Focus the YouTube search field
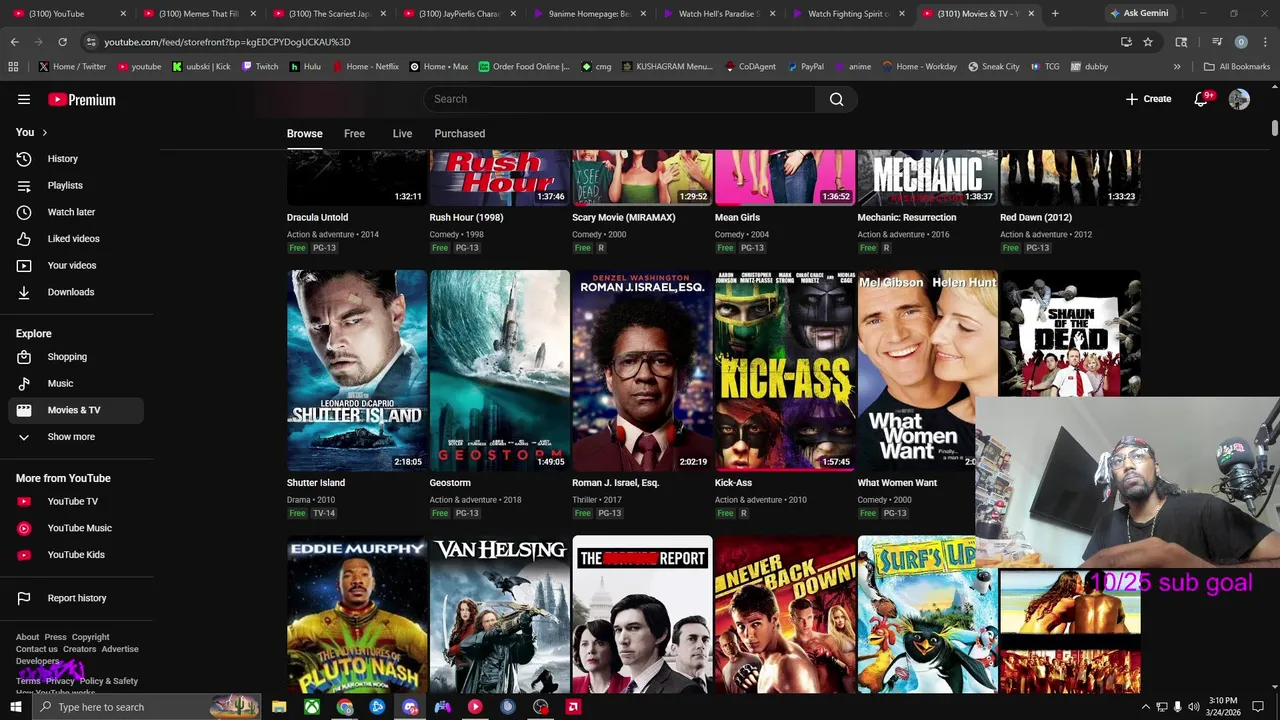 coord(620,99)
